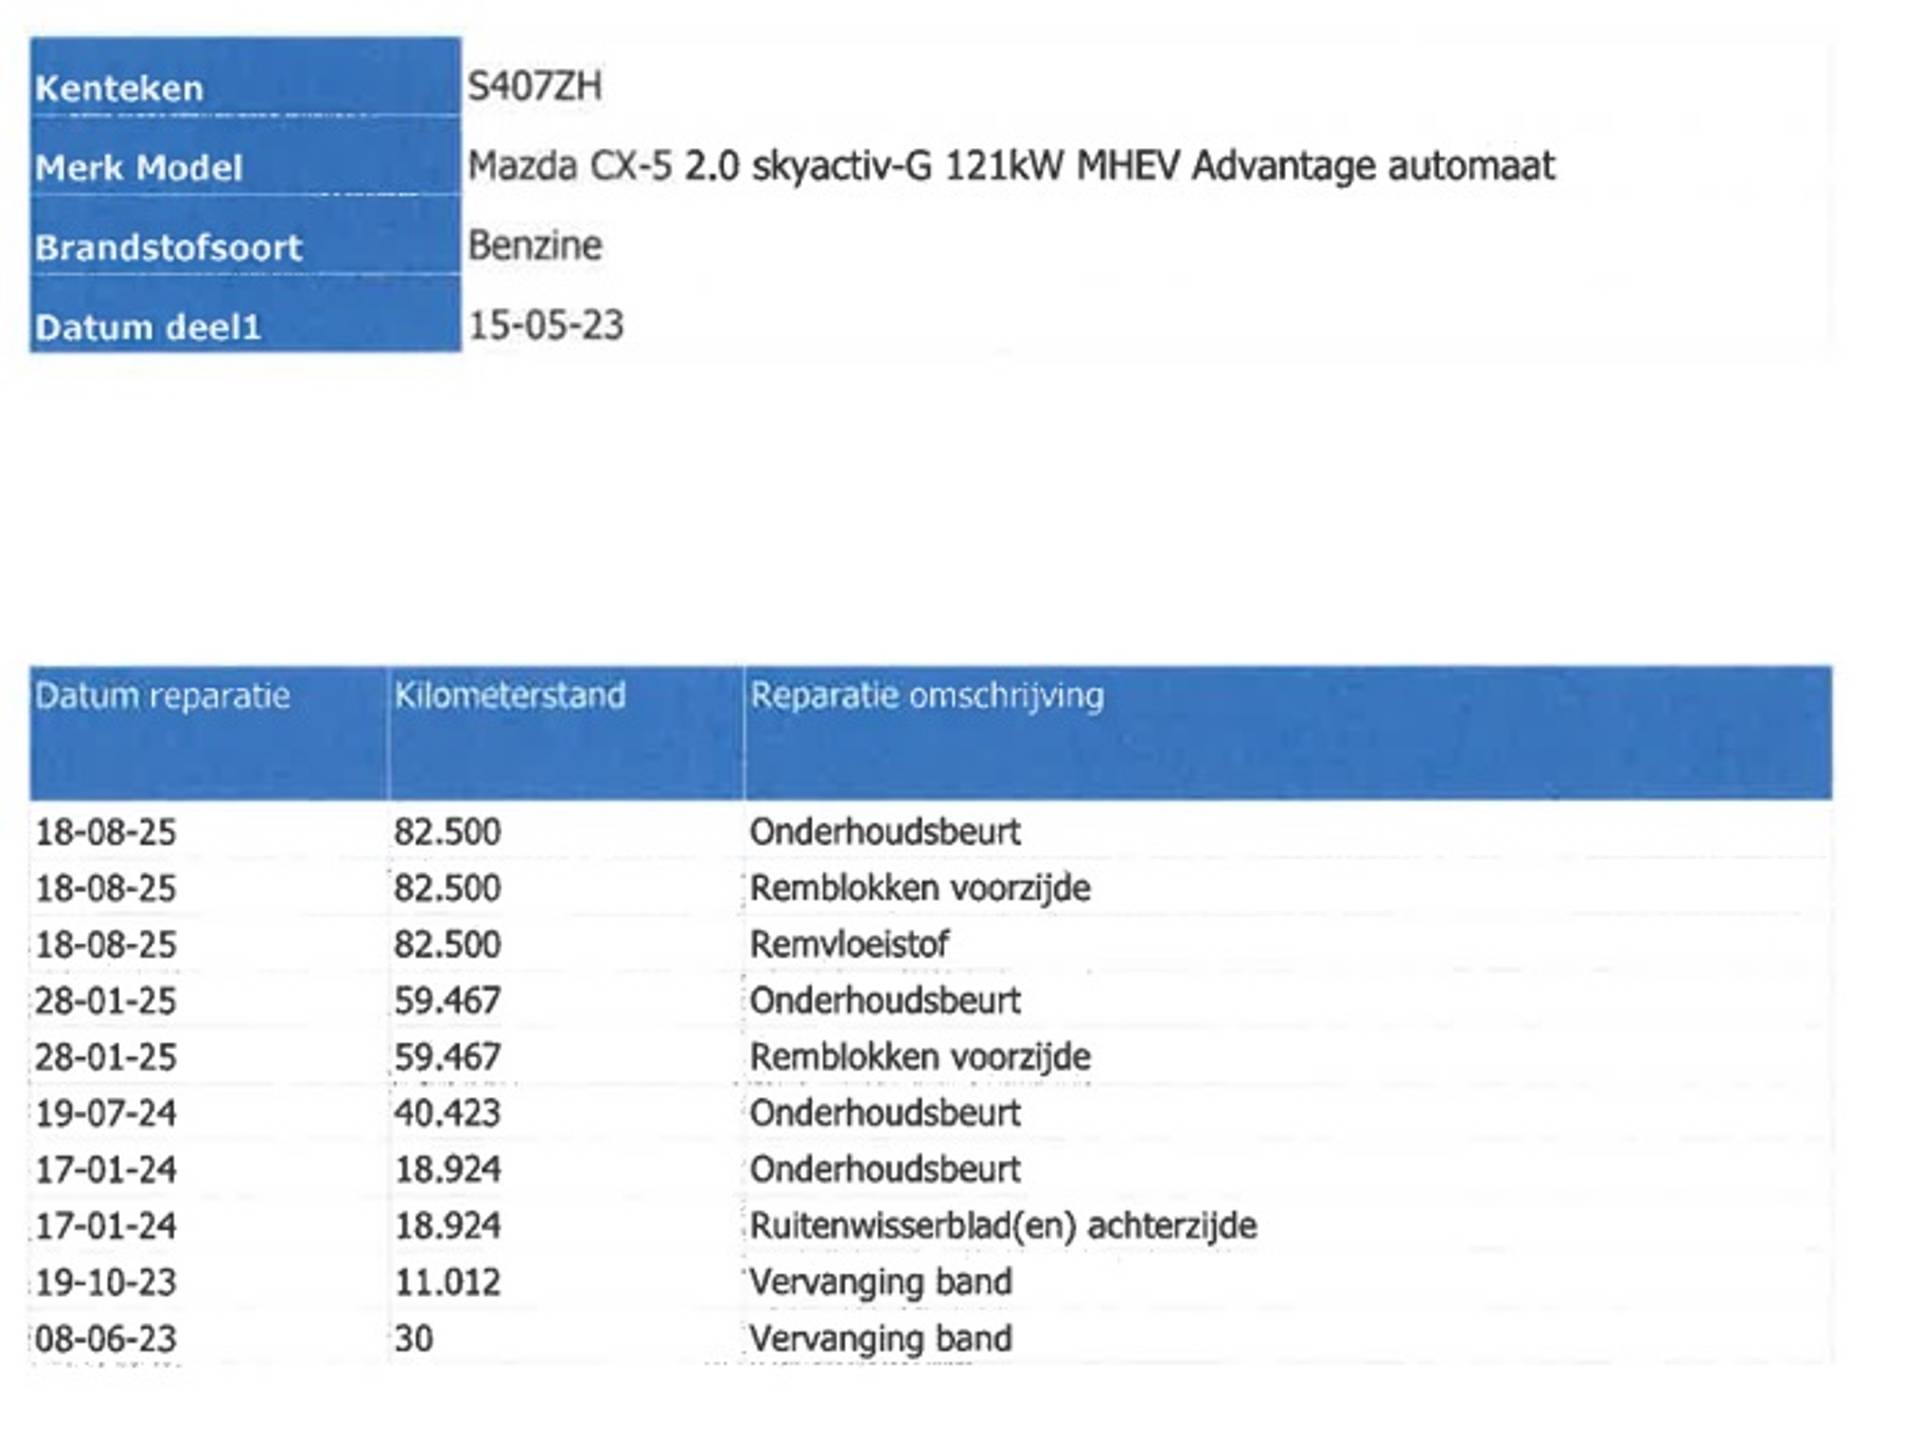The image size is (1920, 1436).
Task: Click Datum reparatie column header
Action: 162,695
